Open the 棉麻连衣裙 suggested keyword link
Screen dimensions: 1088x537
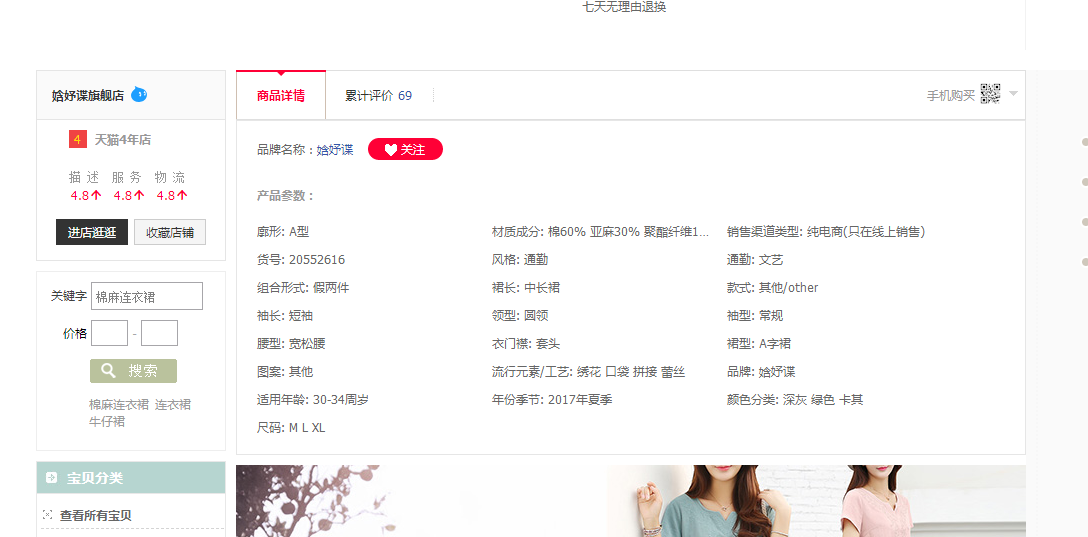119,405
